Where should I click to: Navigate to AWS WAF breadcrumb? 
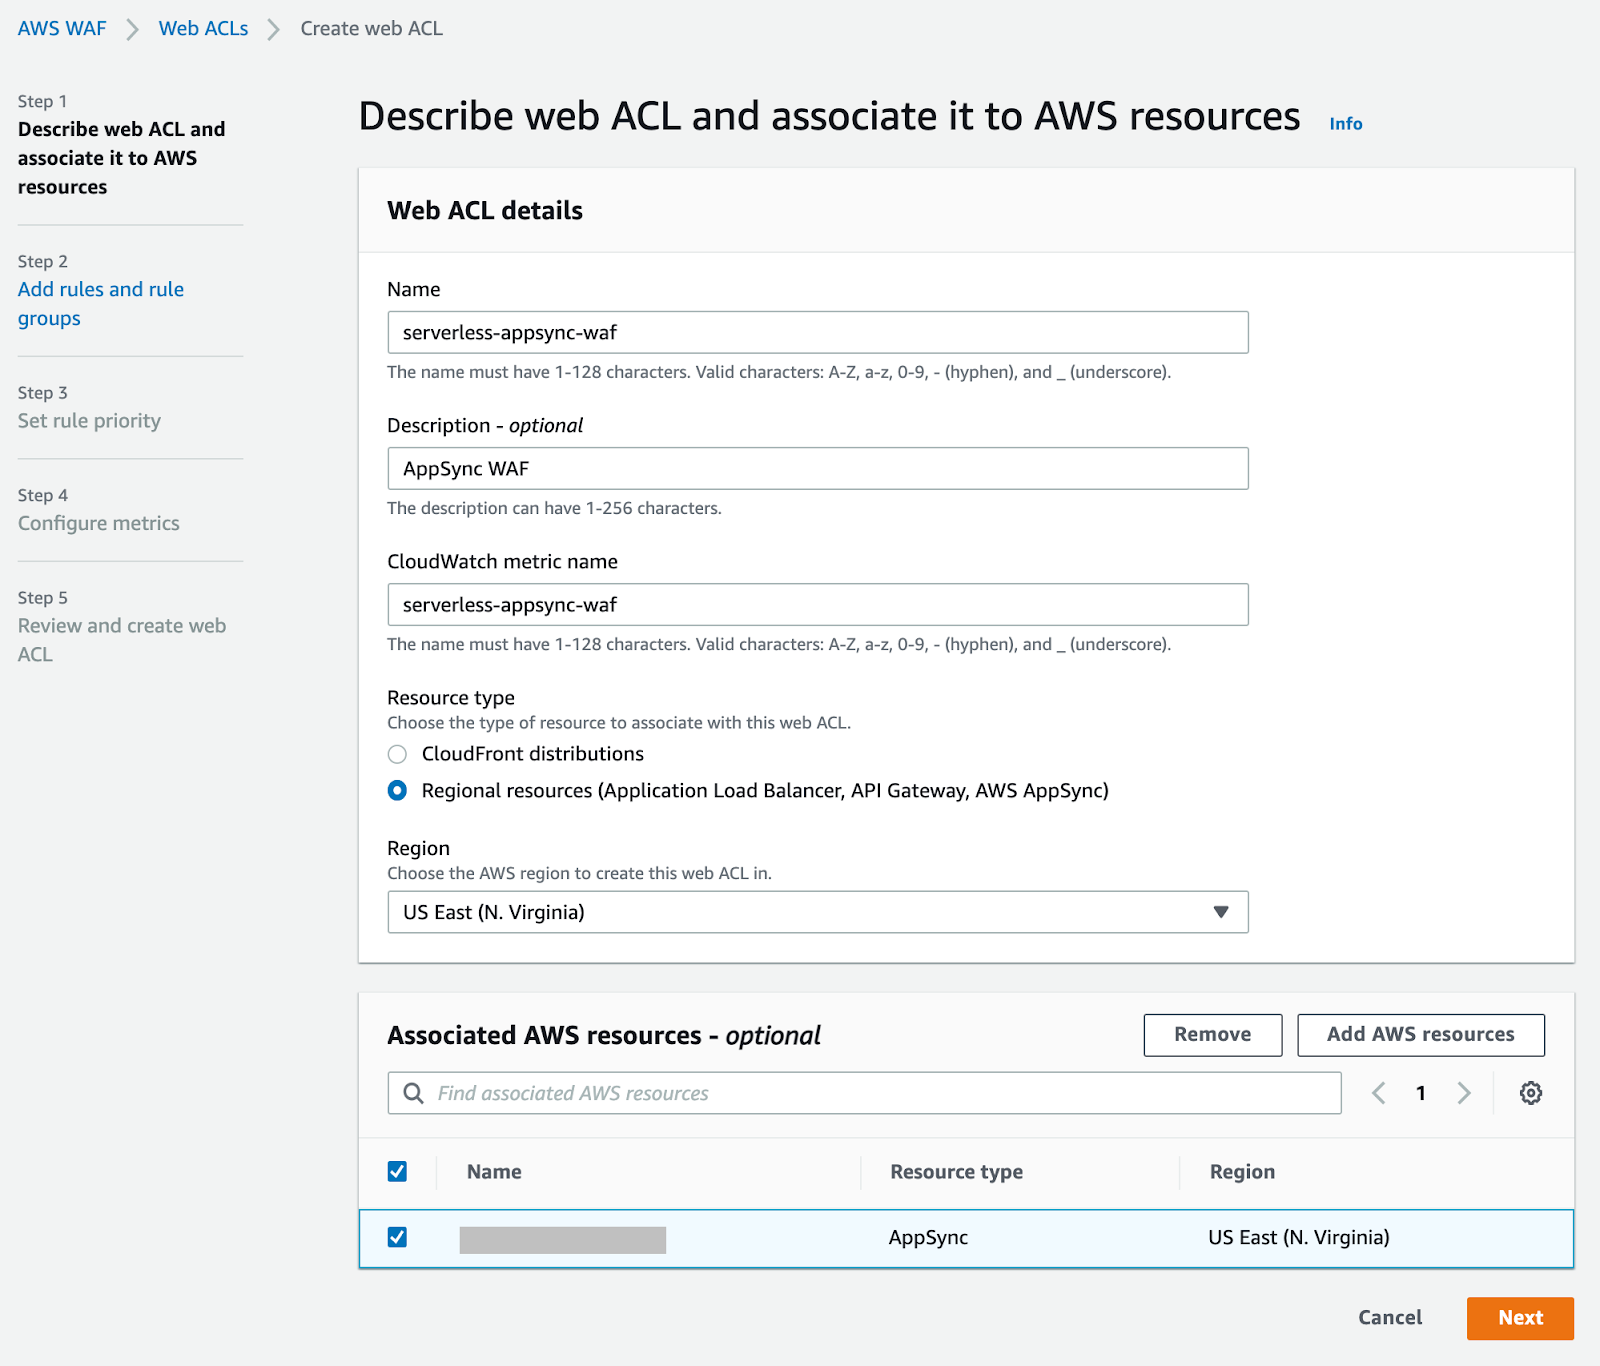tap(62, 29)
